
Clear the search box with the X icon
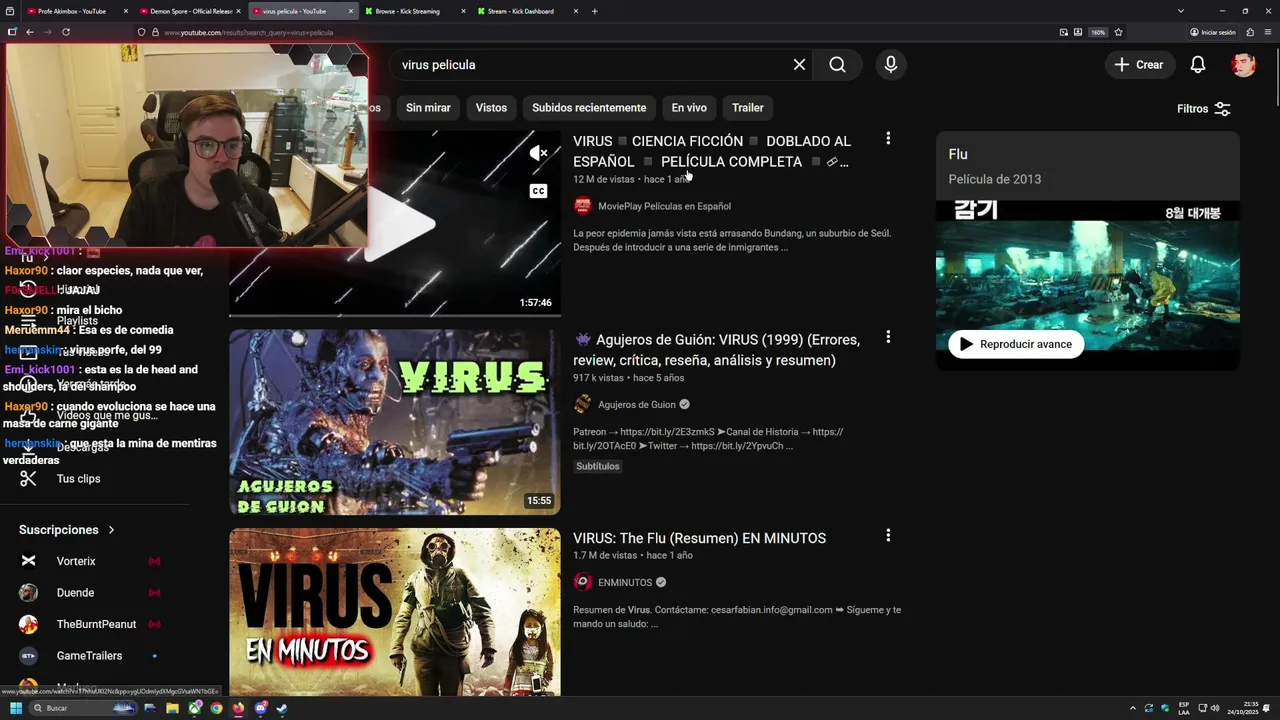tap(799, 65)
